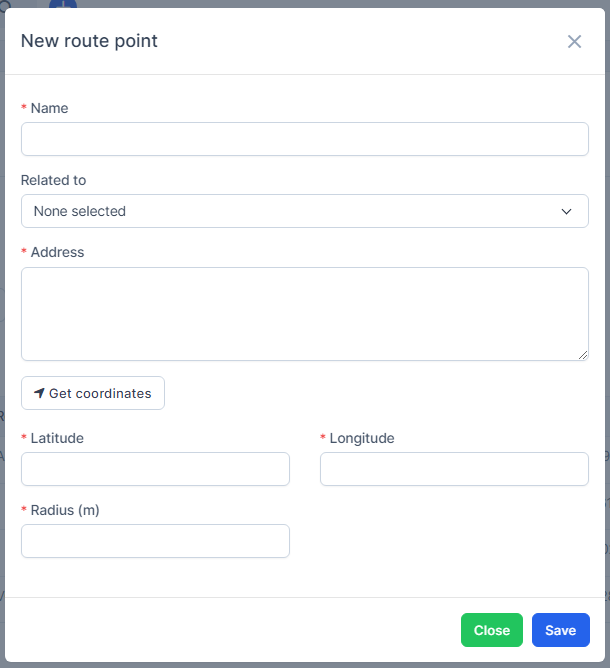
Task: Expand the Related to chevron arrow
Action: [x=566, y=211]
